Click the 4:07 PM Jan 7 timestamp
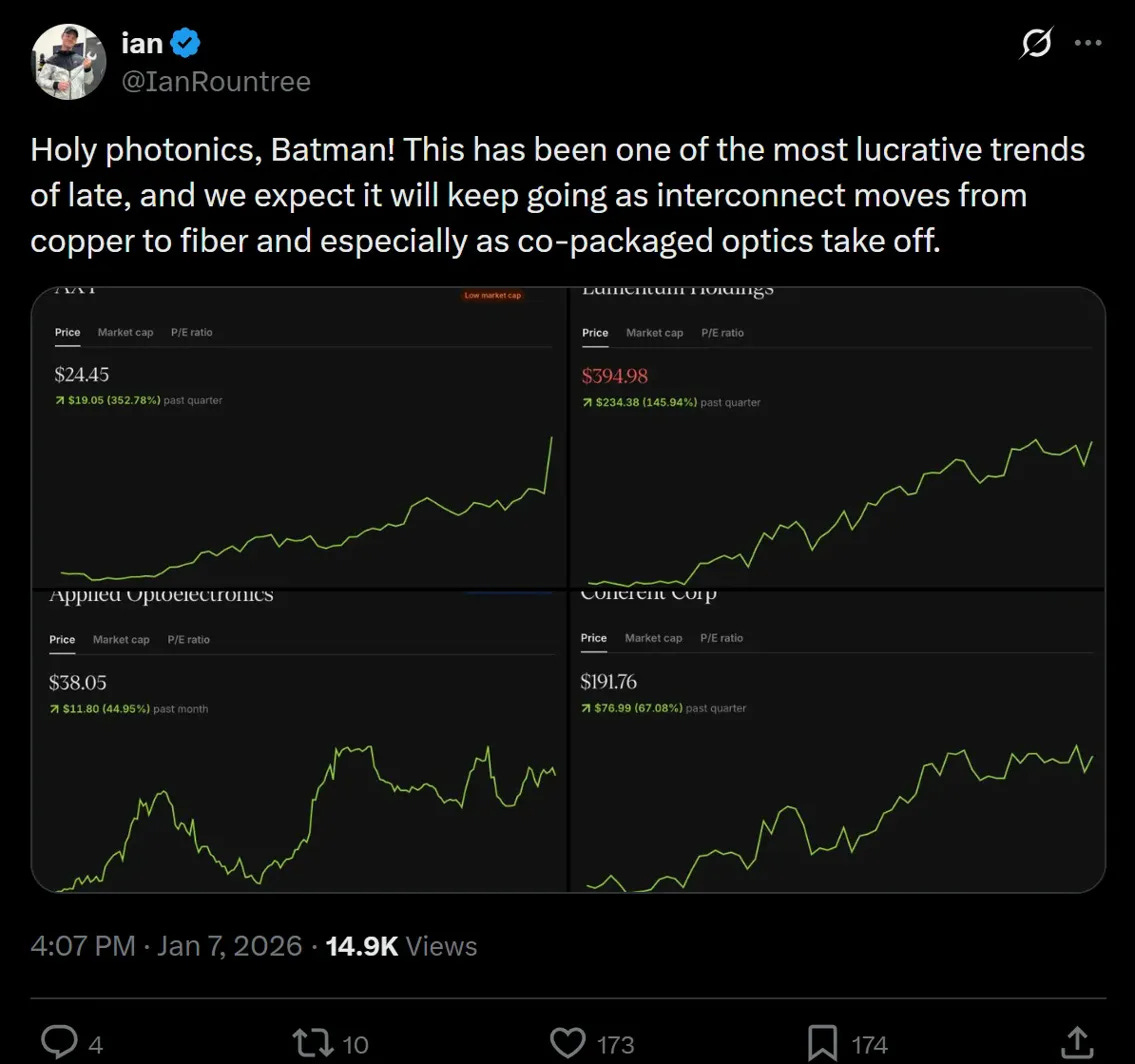The width and height of the screenshot is (1135, 1064). click(x=166, y=946)
